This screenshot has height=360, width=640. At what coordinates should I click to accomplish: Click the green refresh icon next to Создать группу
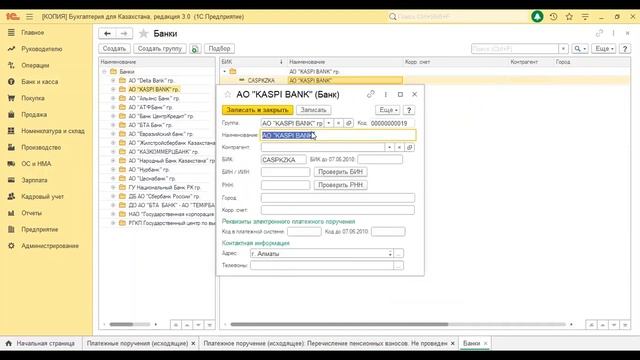pyautogui.click(x=195, y=49)
